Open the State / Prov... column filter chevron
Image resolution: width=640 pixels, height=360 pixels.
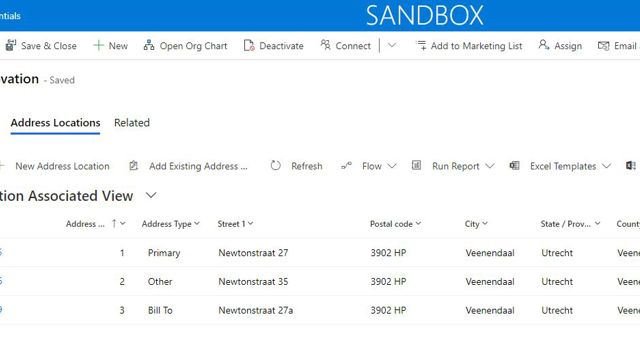tap(598, 223)
